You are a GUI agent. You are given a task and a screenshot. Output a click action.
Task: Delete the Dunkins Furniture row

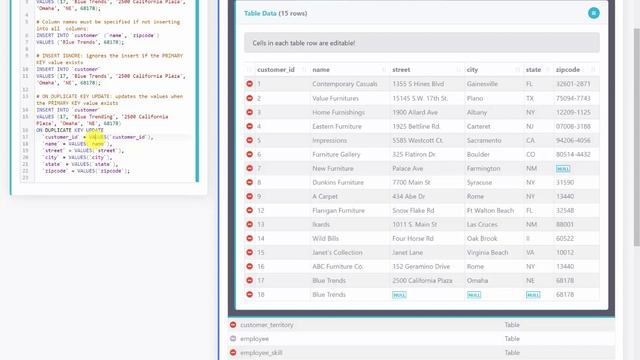249,182
